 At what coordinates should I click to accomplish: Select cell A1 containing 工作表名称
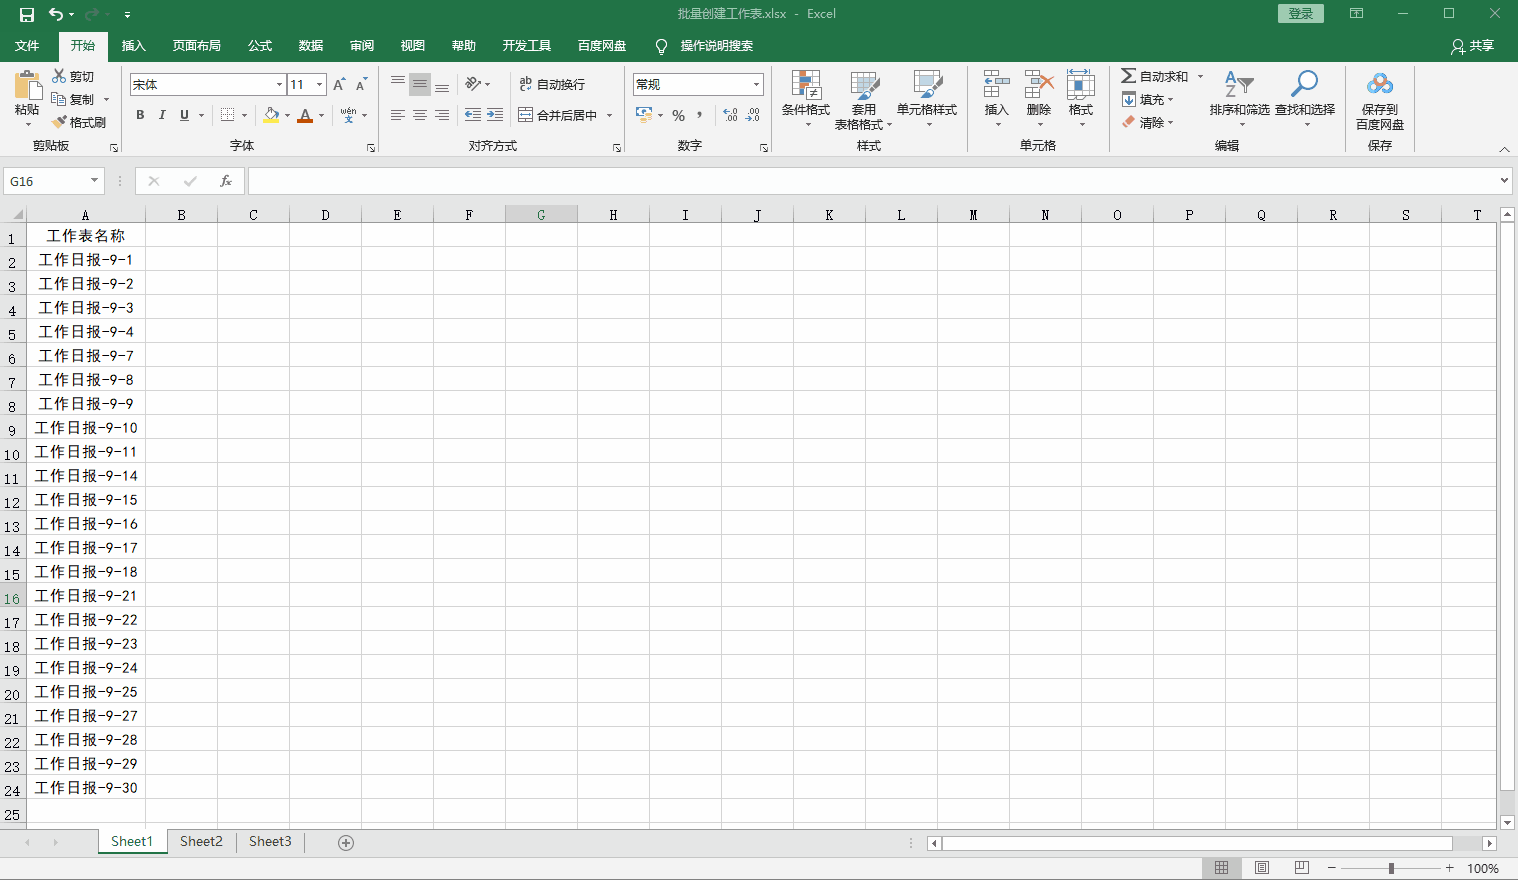85,236
